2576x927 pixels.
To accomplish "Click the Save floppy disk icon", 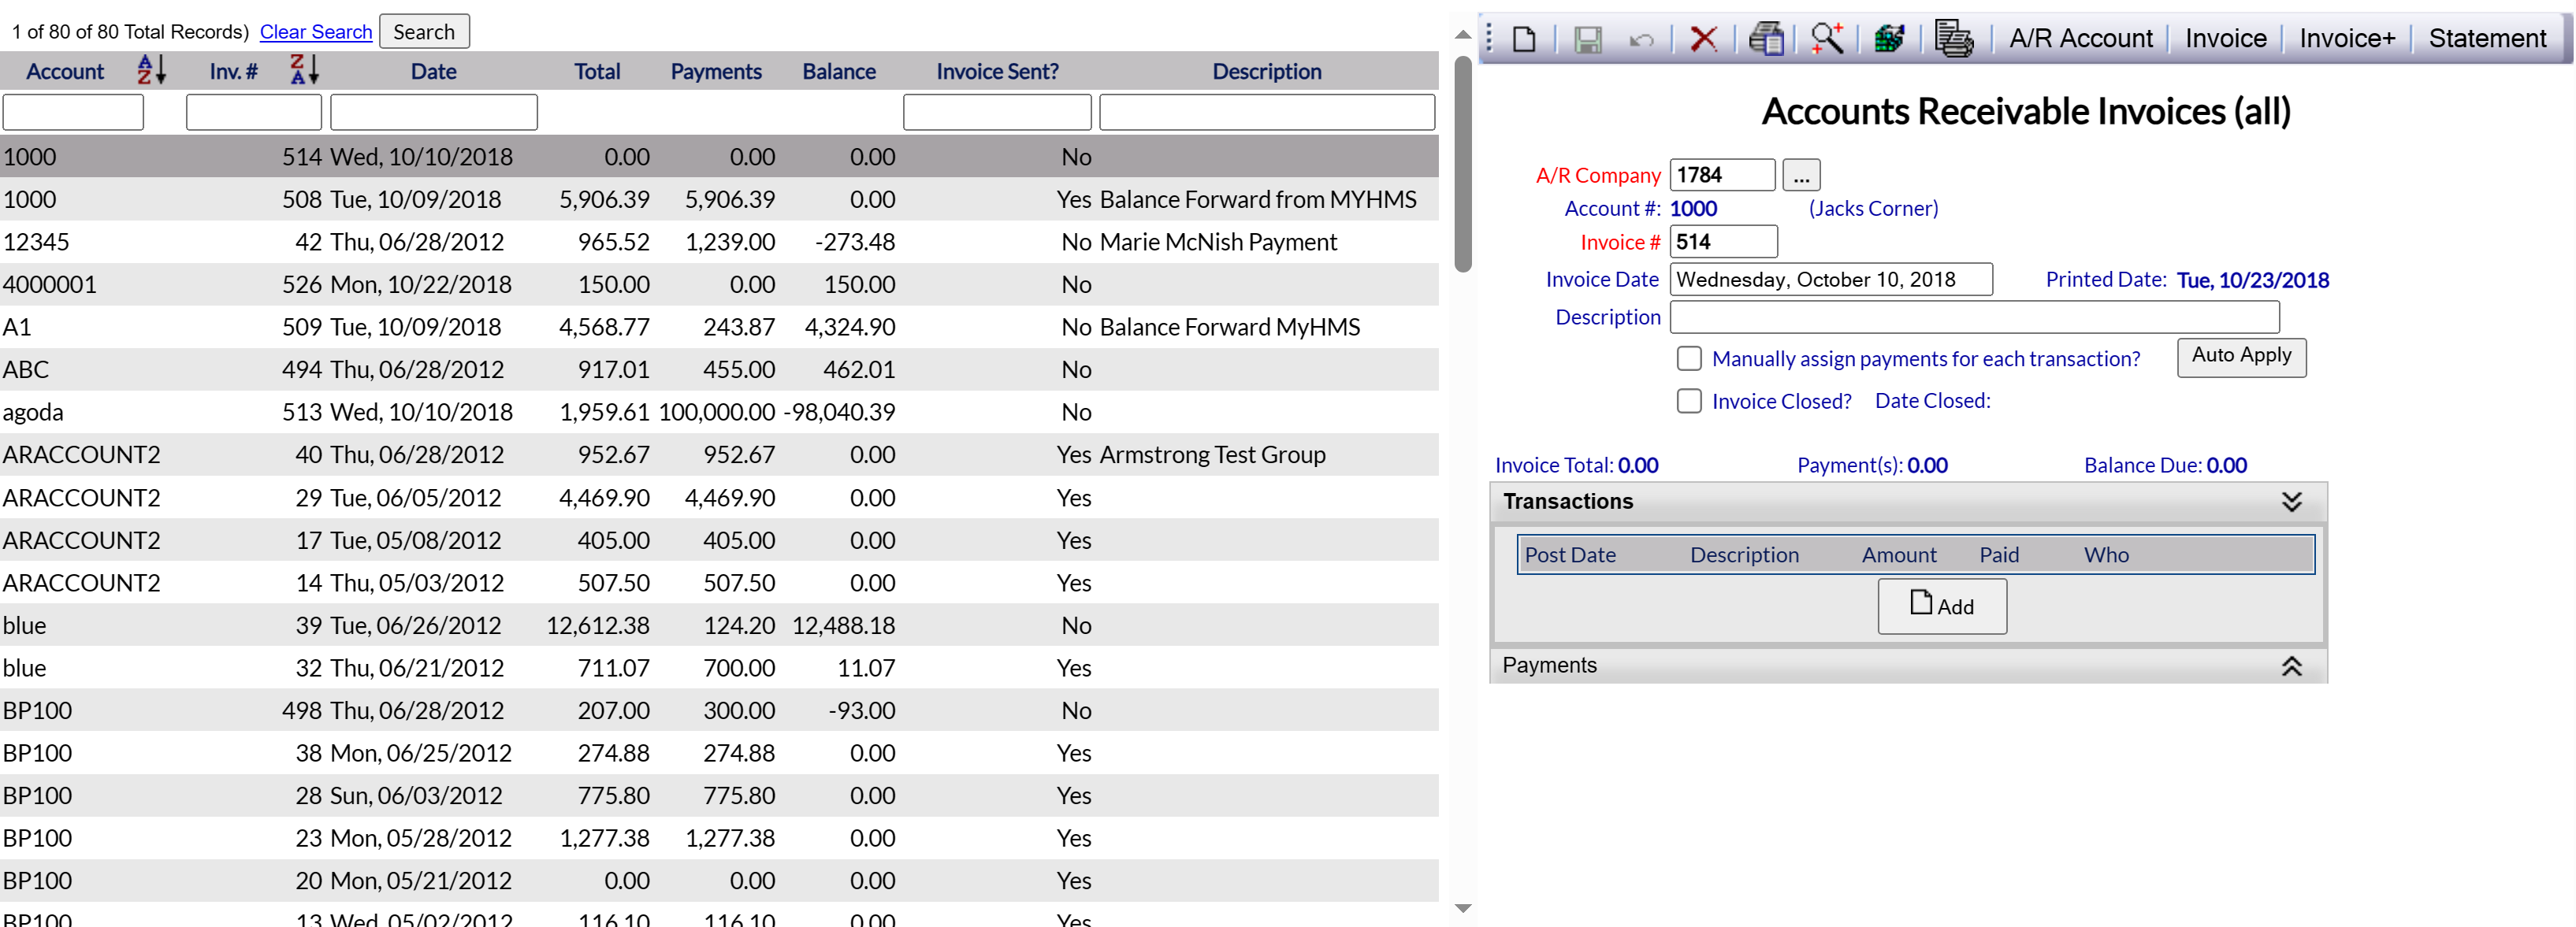I will coord(1587,39).
